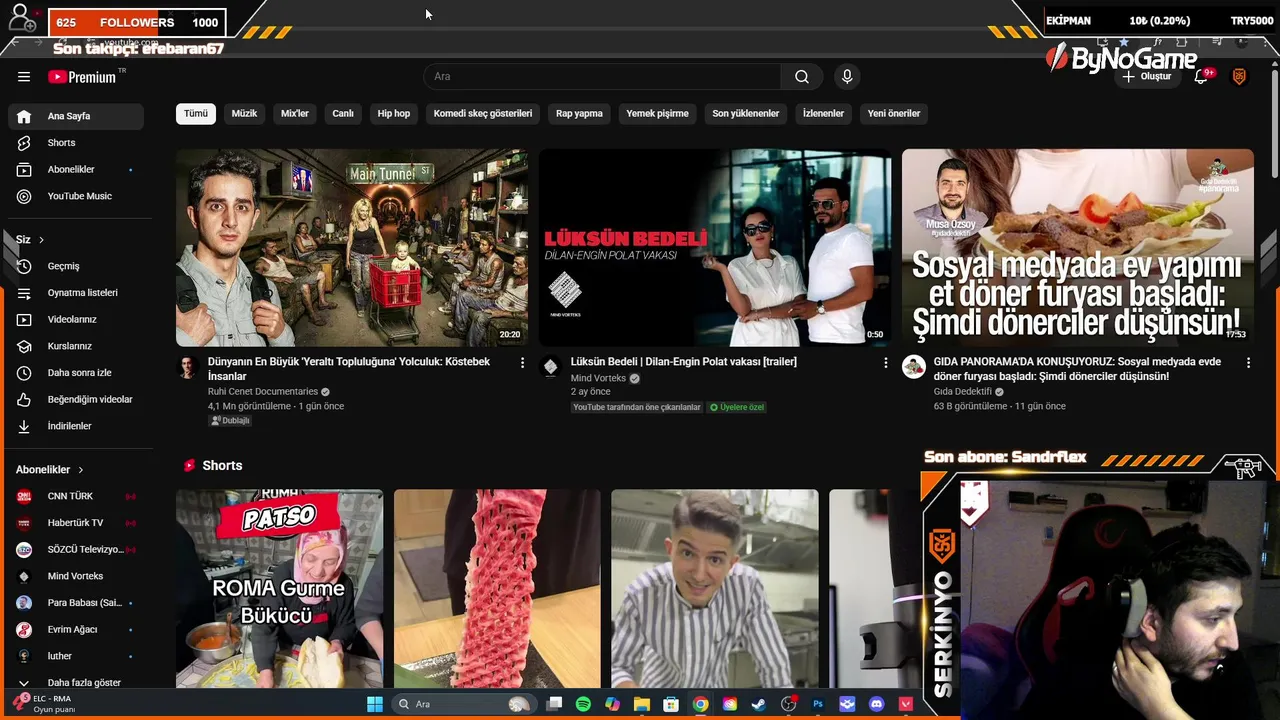Open the Windows Start menu
Screen dimensions: 1280x720
pos(374,704)
